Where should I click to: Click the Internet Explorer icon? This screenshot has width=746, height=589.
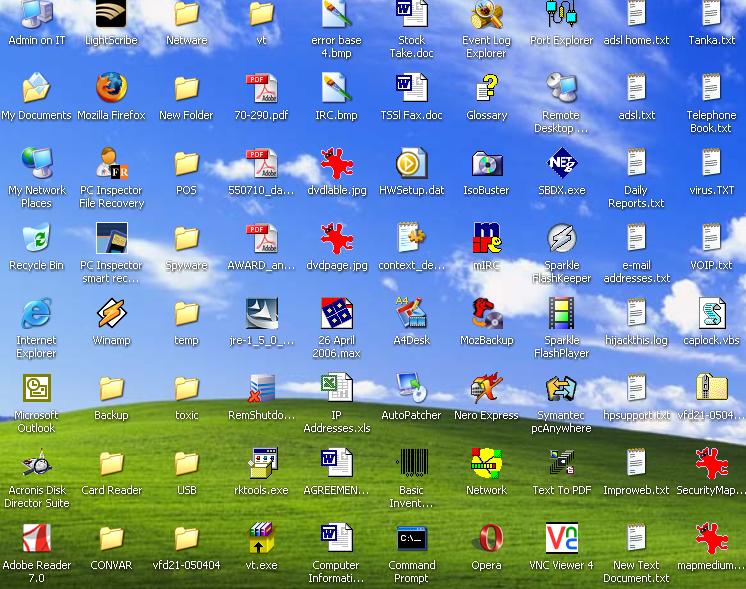[x=36, y=314]
